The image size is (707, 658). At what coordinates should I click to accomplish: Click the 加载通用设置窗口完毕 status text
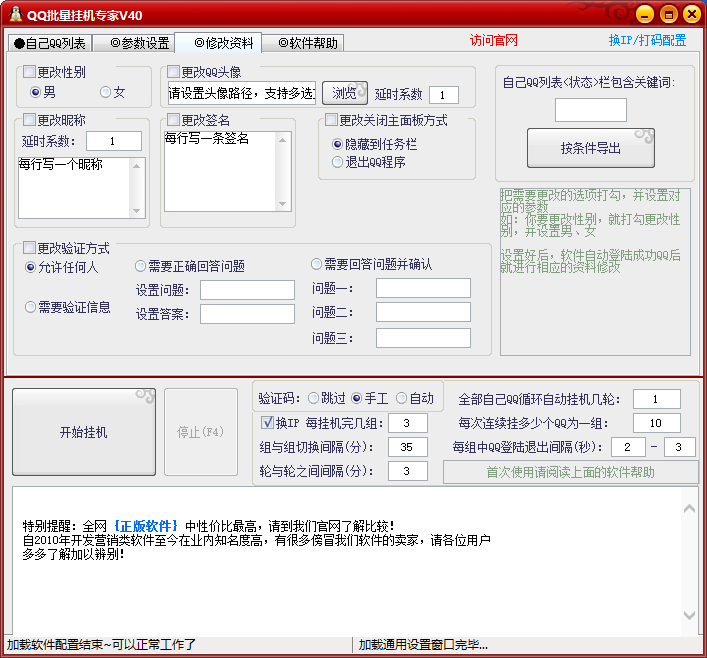tap(423, 644)
